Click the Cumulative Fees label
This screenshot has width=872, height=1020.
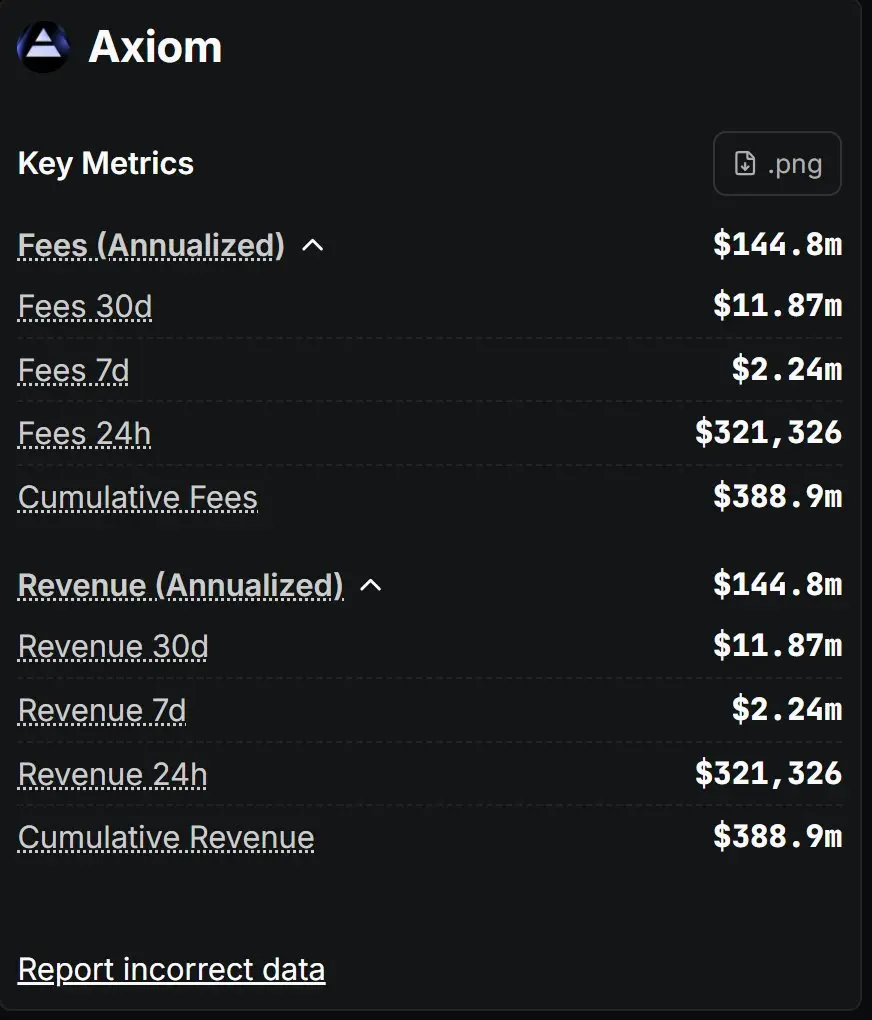138,497
